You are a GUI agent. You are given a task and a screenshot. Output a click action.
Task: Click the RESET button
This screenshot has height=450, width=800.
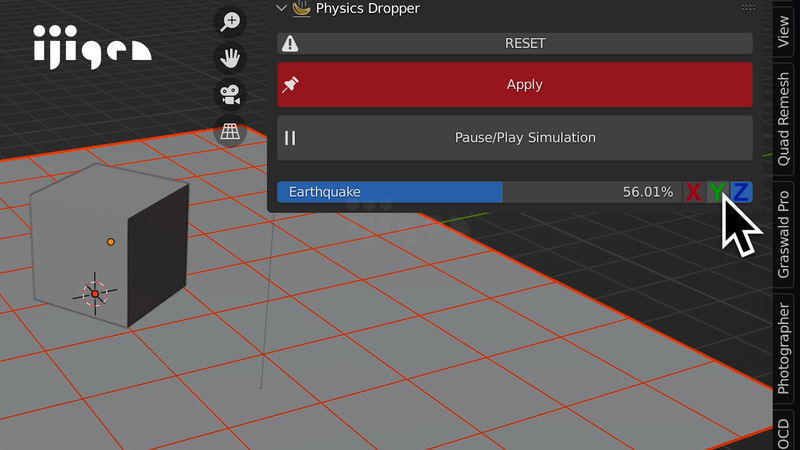(515, 43)
